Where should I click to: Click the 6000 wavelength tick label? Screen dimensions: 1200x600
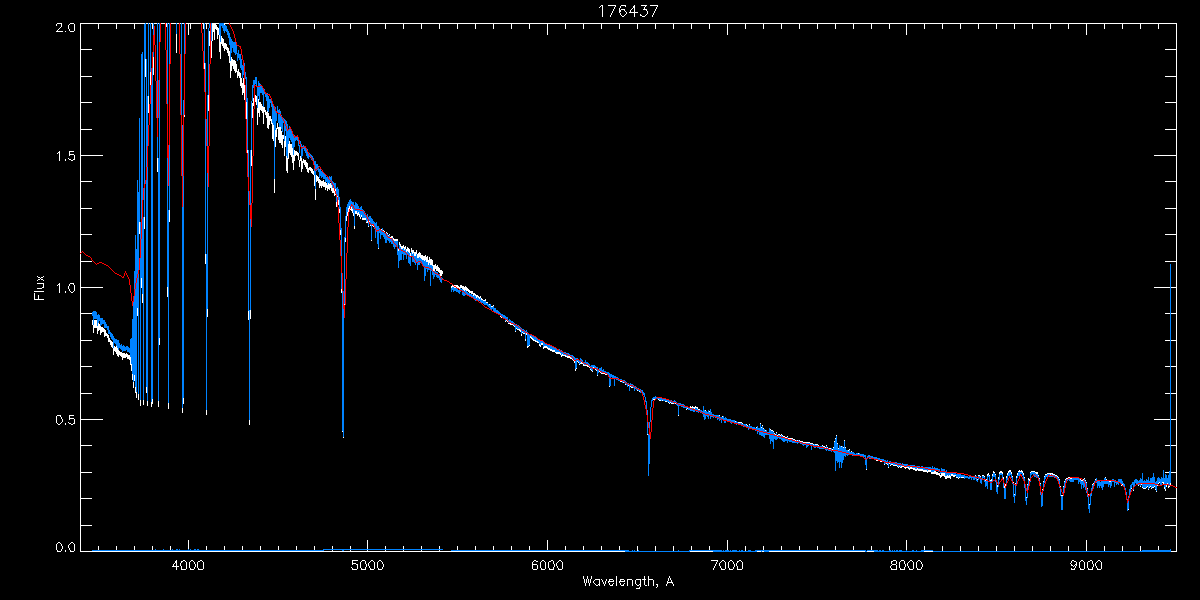point(547,564)
